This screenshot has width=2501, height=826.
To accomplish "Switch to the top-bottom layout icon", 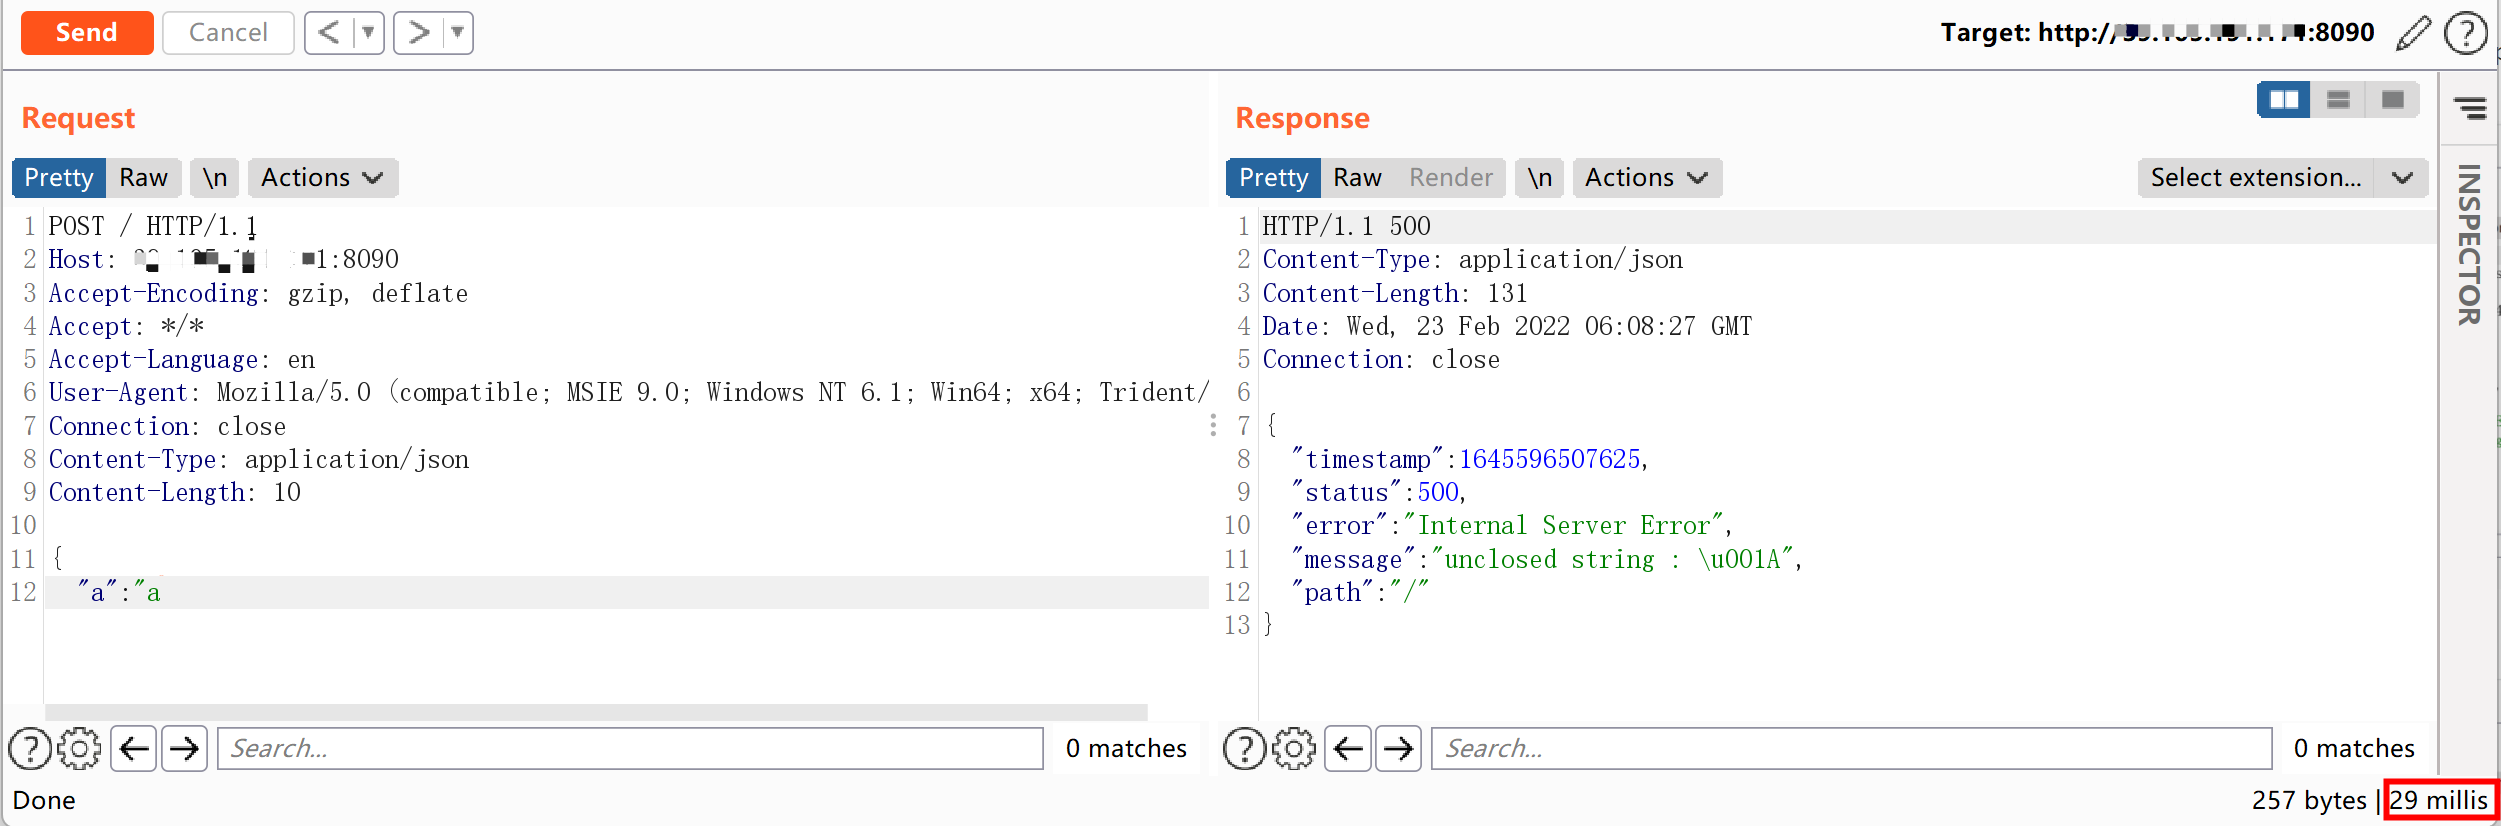I will click(2338, 100).
